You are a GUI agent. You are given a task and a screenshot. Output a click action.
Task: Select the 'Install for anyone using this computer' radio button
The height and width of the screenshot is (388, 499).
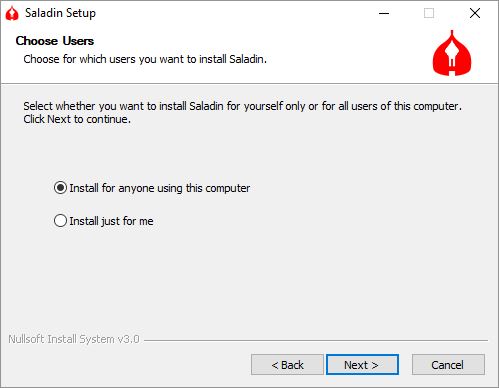(60, 188)
